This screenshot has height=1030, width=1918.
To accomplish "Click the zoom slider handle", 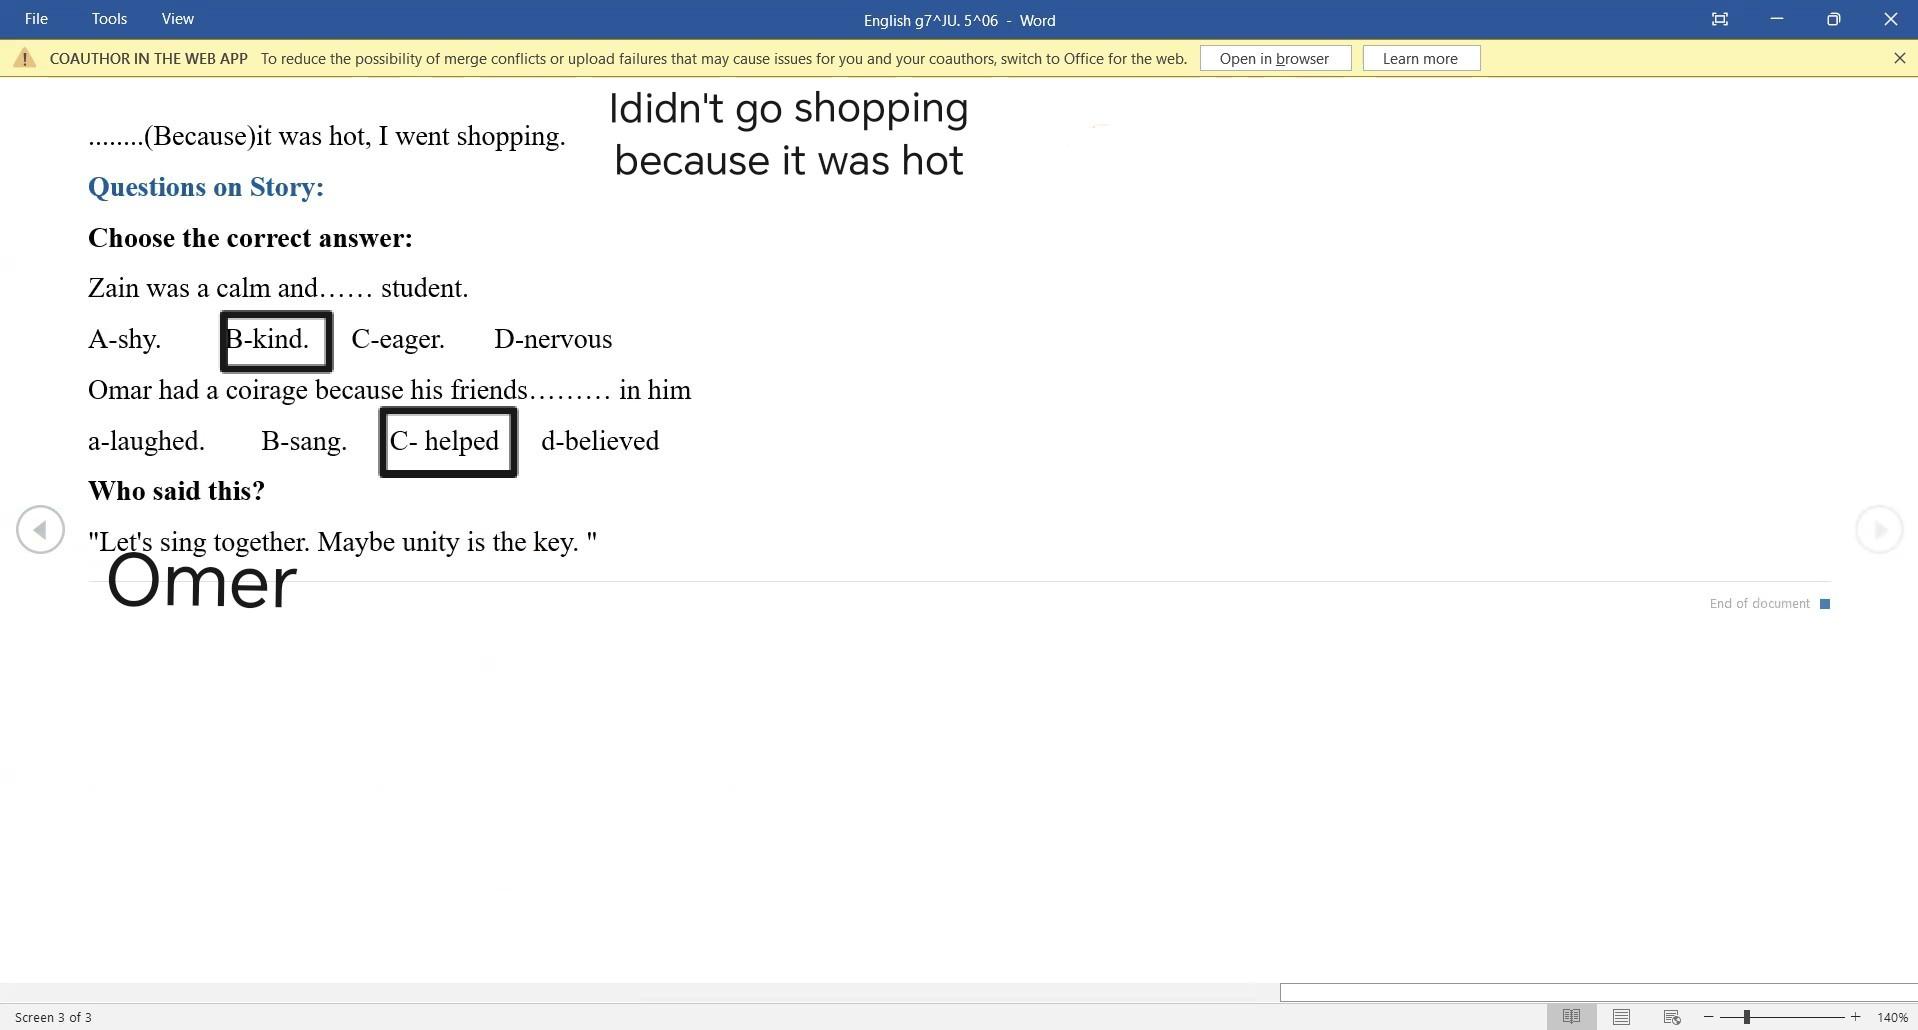I will 1746,1017.
